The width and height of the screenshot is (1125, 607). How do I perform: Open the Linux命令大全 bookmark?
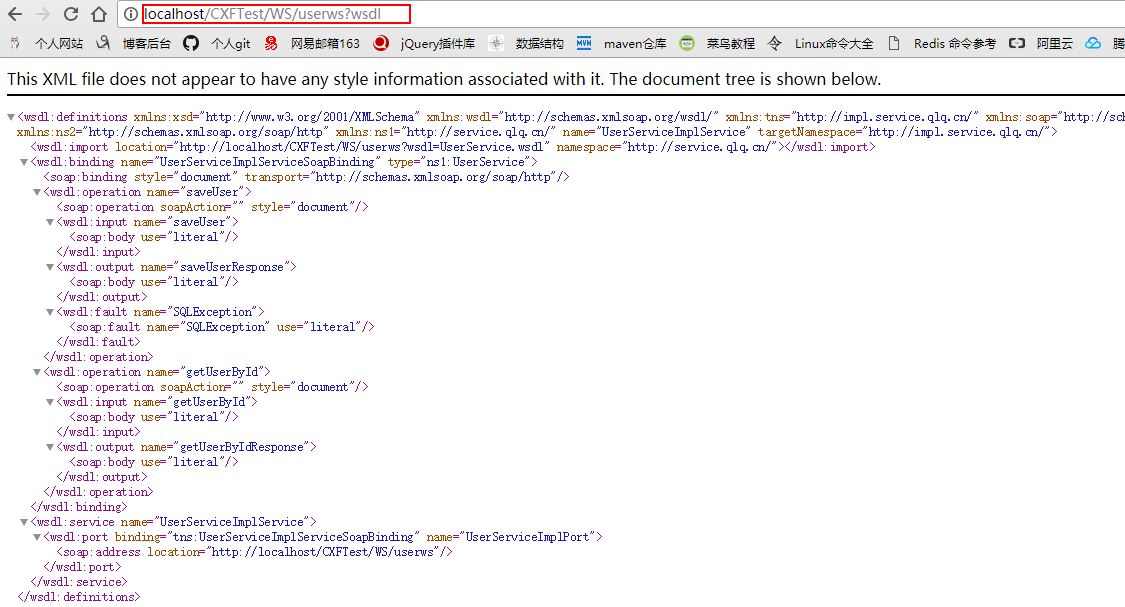(x=834, y=44)
